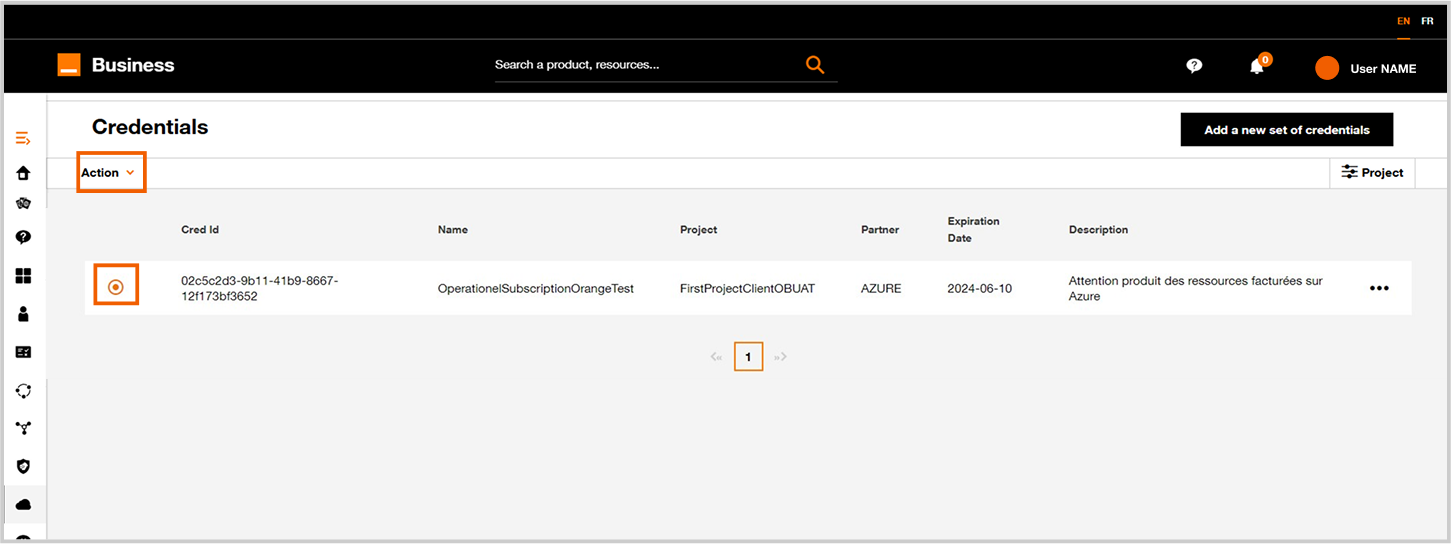The image size is (1451, 544).
Task: Click Add a new set of credentials
Action: tap(1287, 129)
